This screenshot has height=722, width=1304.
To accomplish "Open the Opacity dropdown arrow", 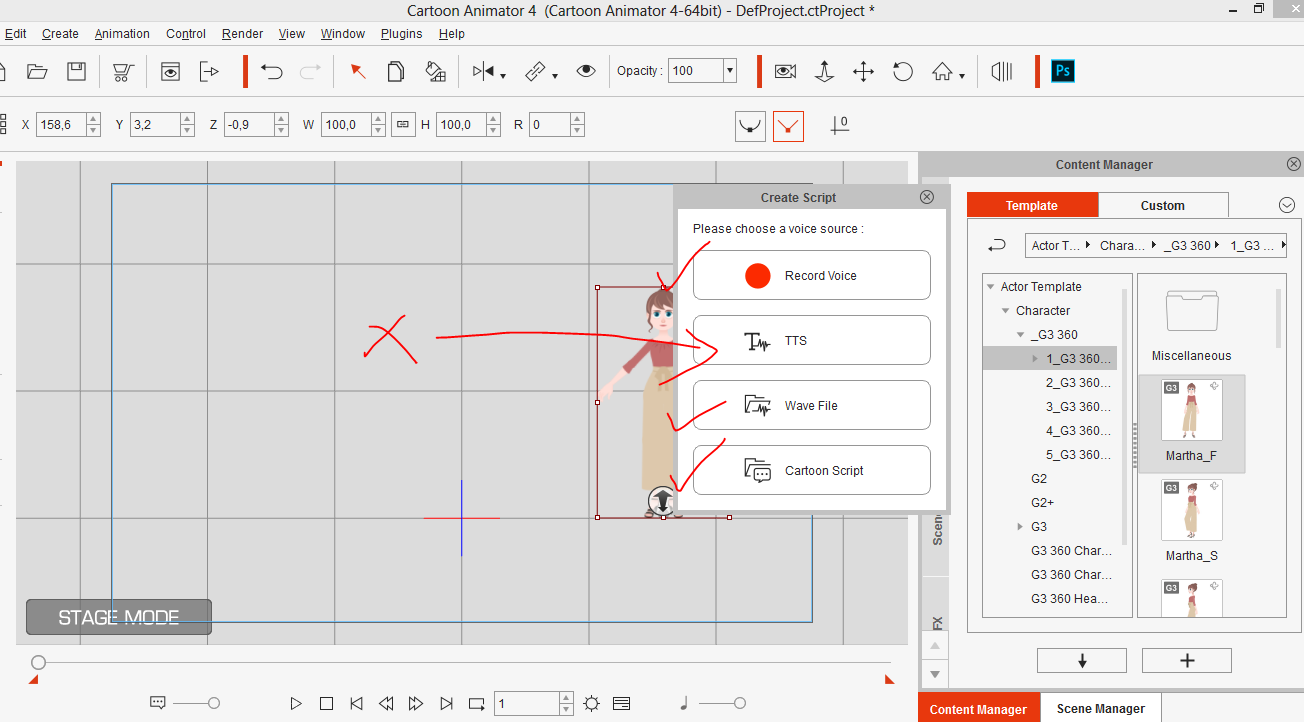I will [730, 71].
